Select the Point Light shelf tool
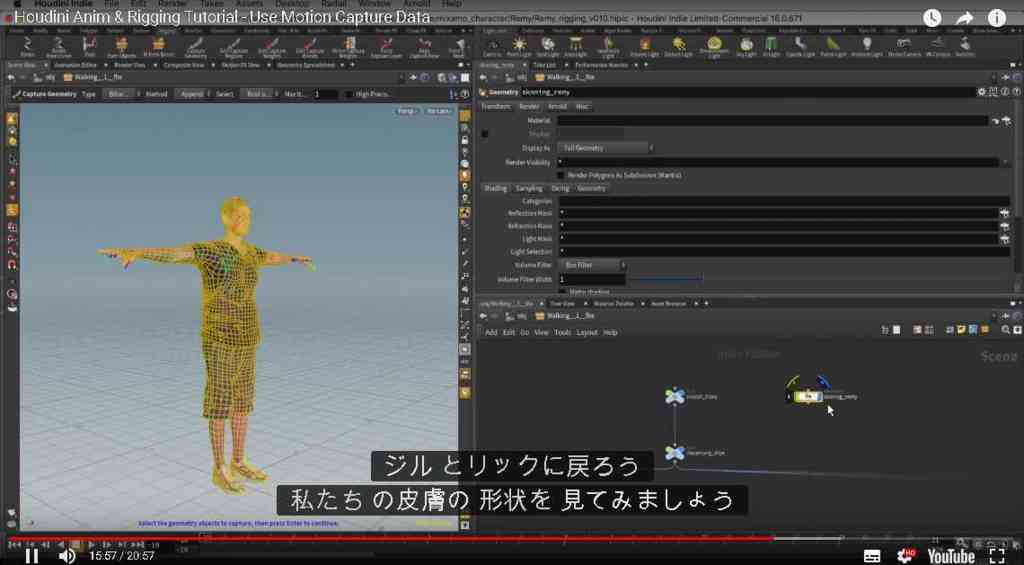This screenshot has height=565, width=1024. (x=519, y=47)
